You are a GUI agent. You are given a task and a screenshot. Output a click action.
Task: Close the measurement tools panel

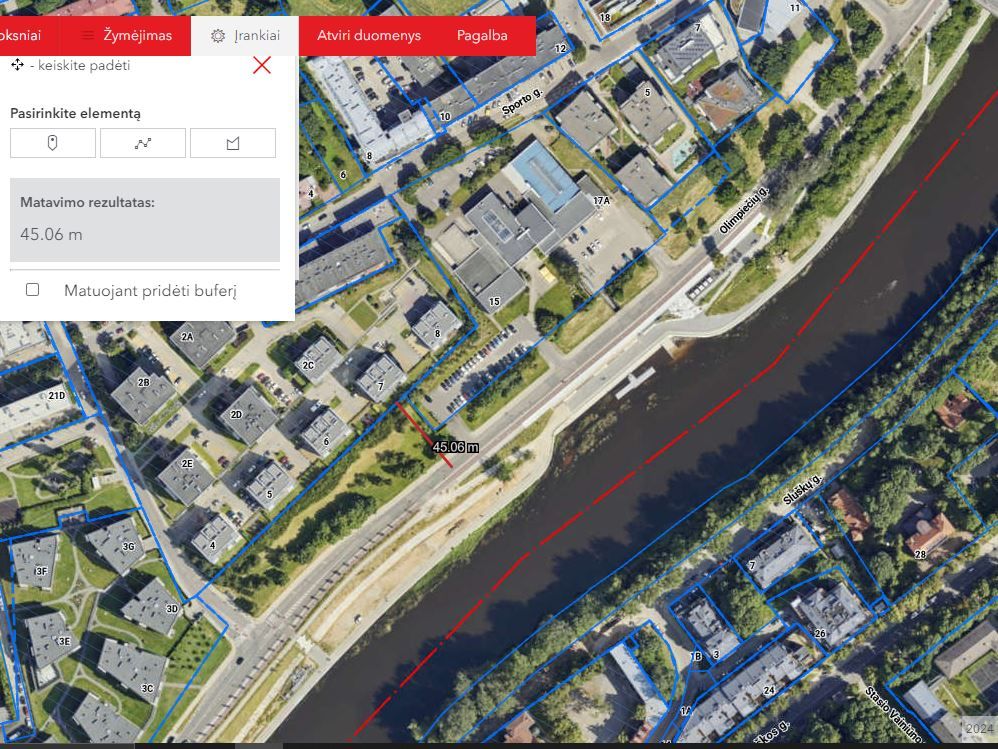pyautogui.click(x=262, y=65)
